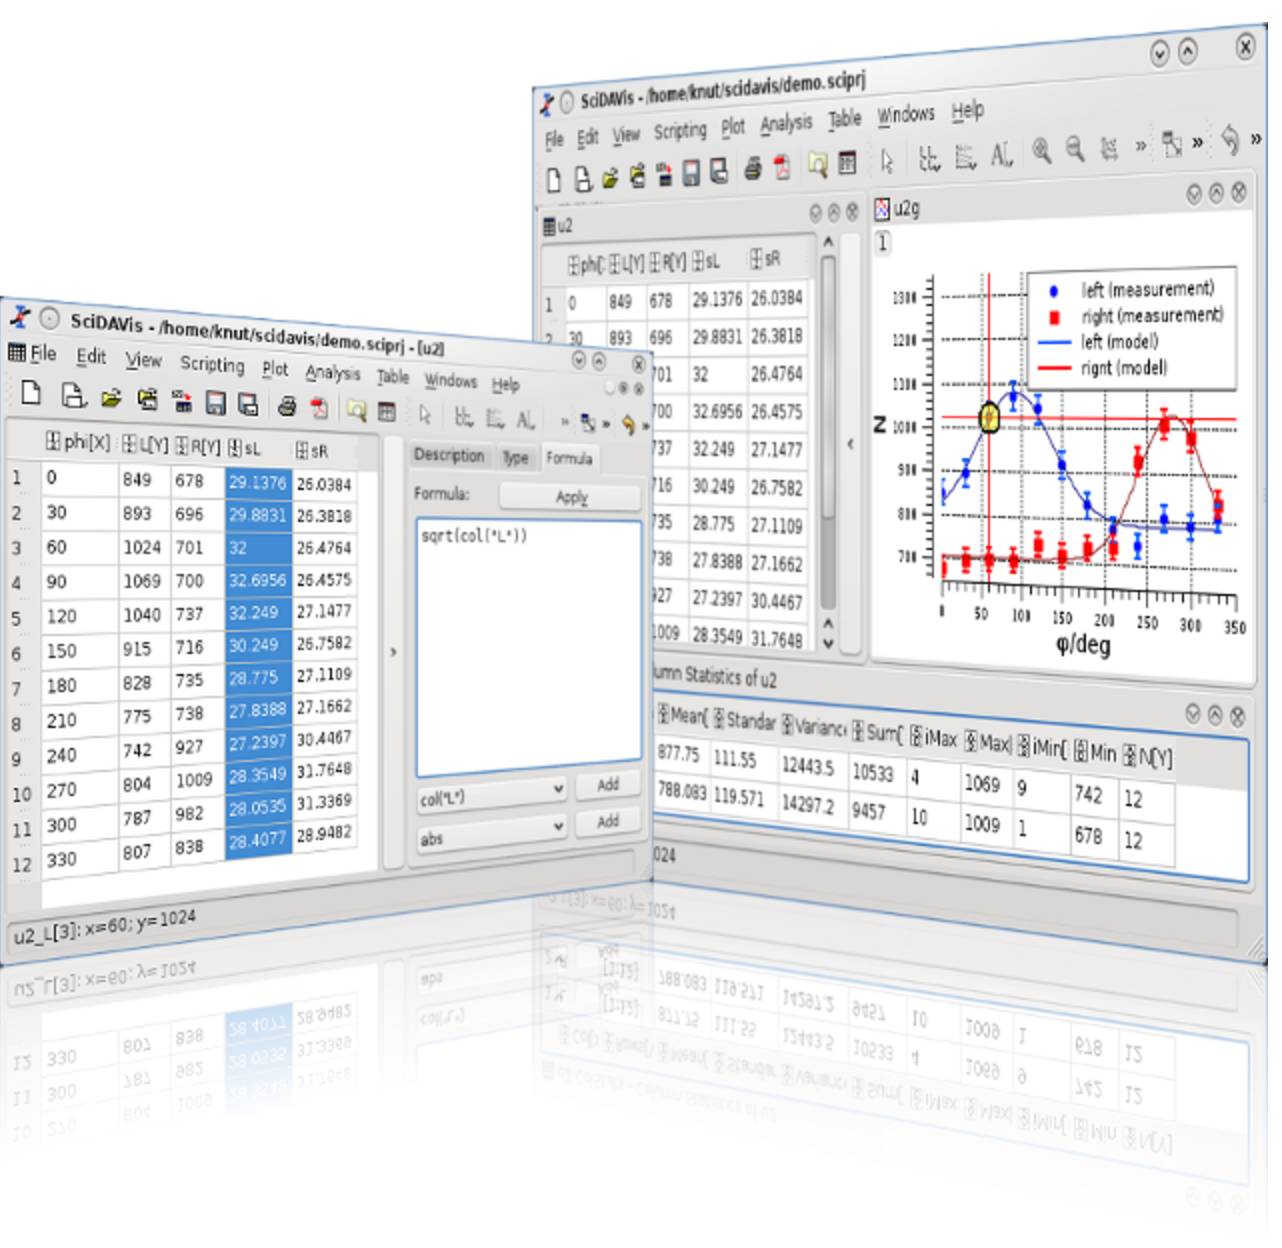This screenshot has width=1282, height=1248.
Task: Click Results Log icon in back window toolbar
Action: pos(848,162)
